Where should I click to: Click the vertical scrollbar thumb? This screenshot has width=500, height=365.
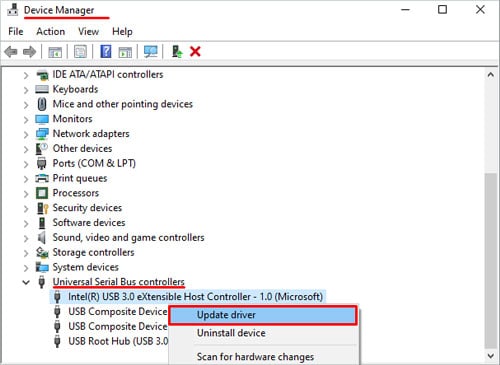pos(490,260)
